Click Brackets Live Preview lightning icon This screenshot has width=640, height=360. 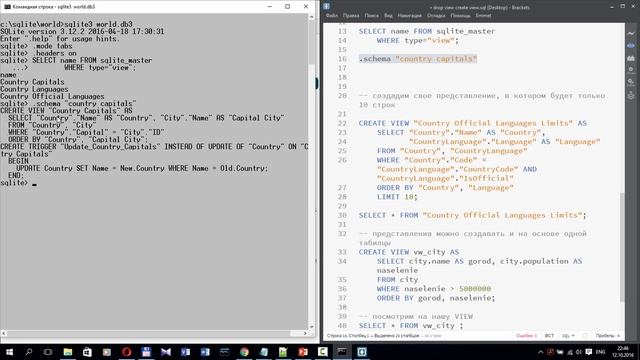pyautogui.click(x=631, y=33)
